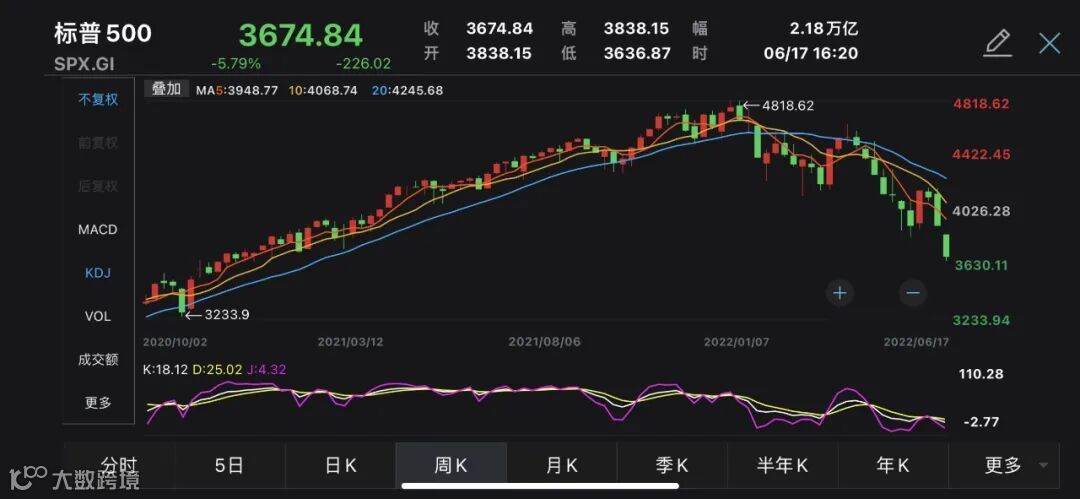
Task: Tap the MA5:3948.77 label
Action: coord(237,90)
